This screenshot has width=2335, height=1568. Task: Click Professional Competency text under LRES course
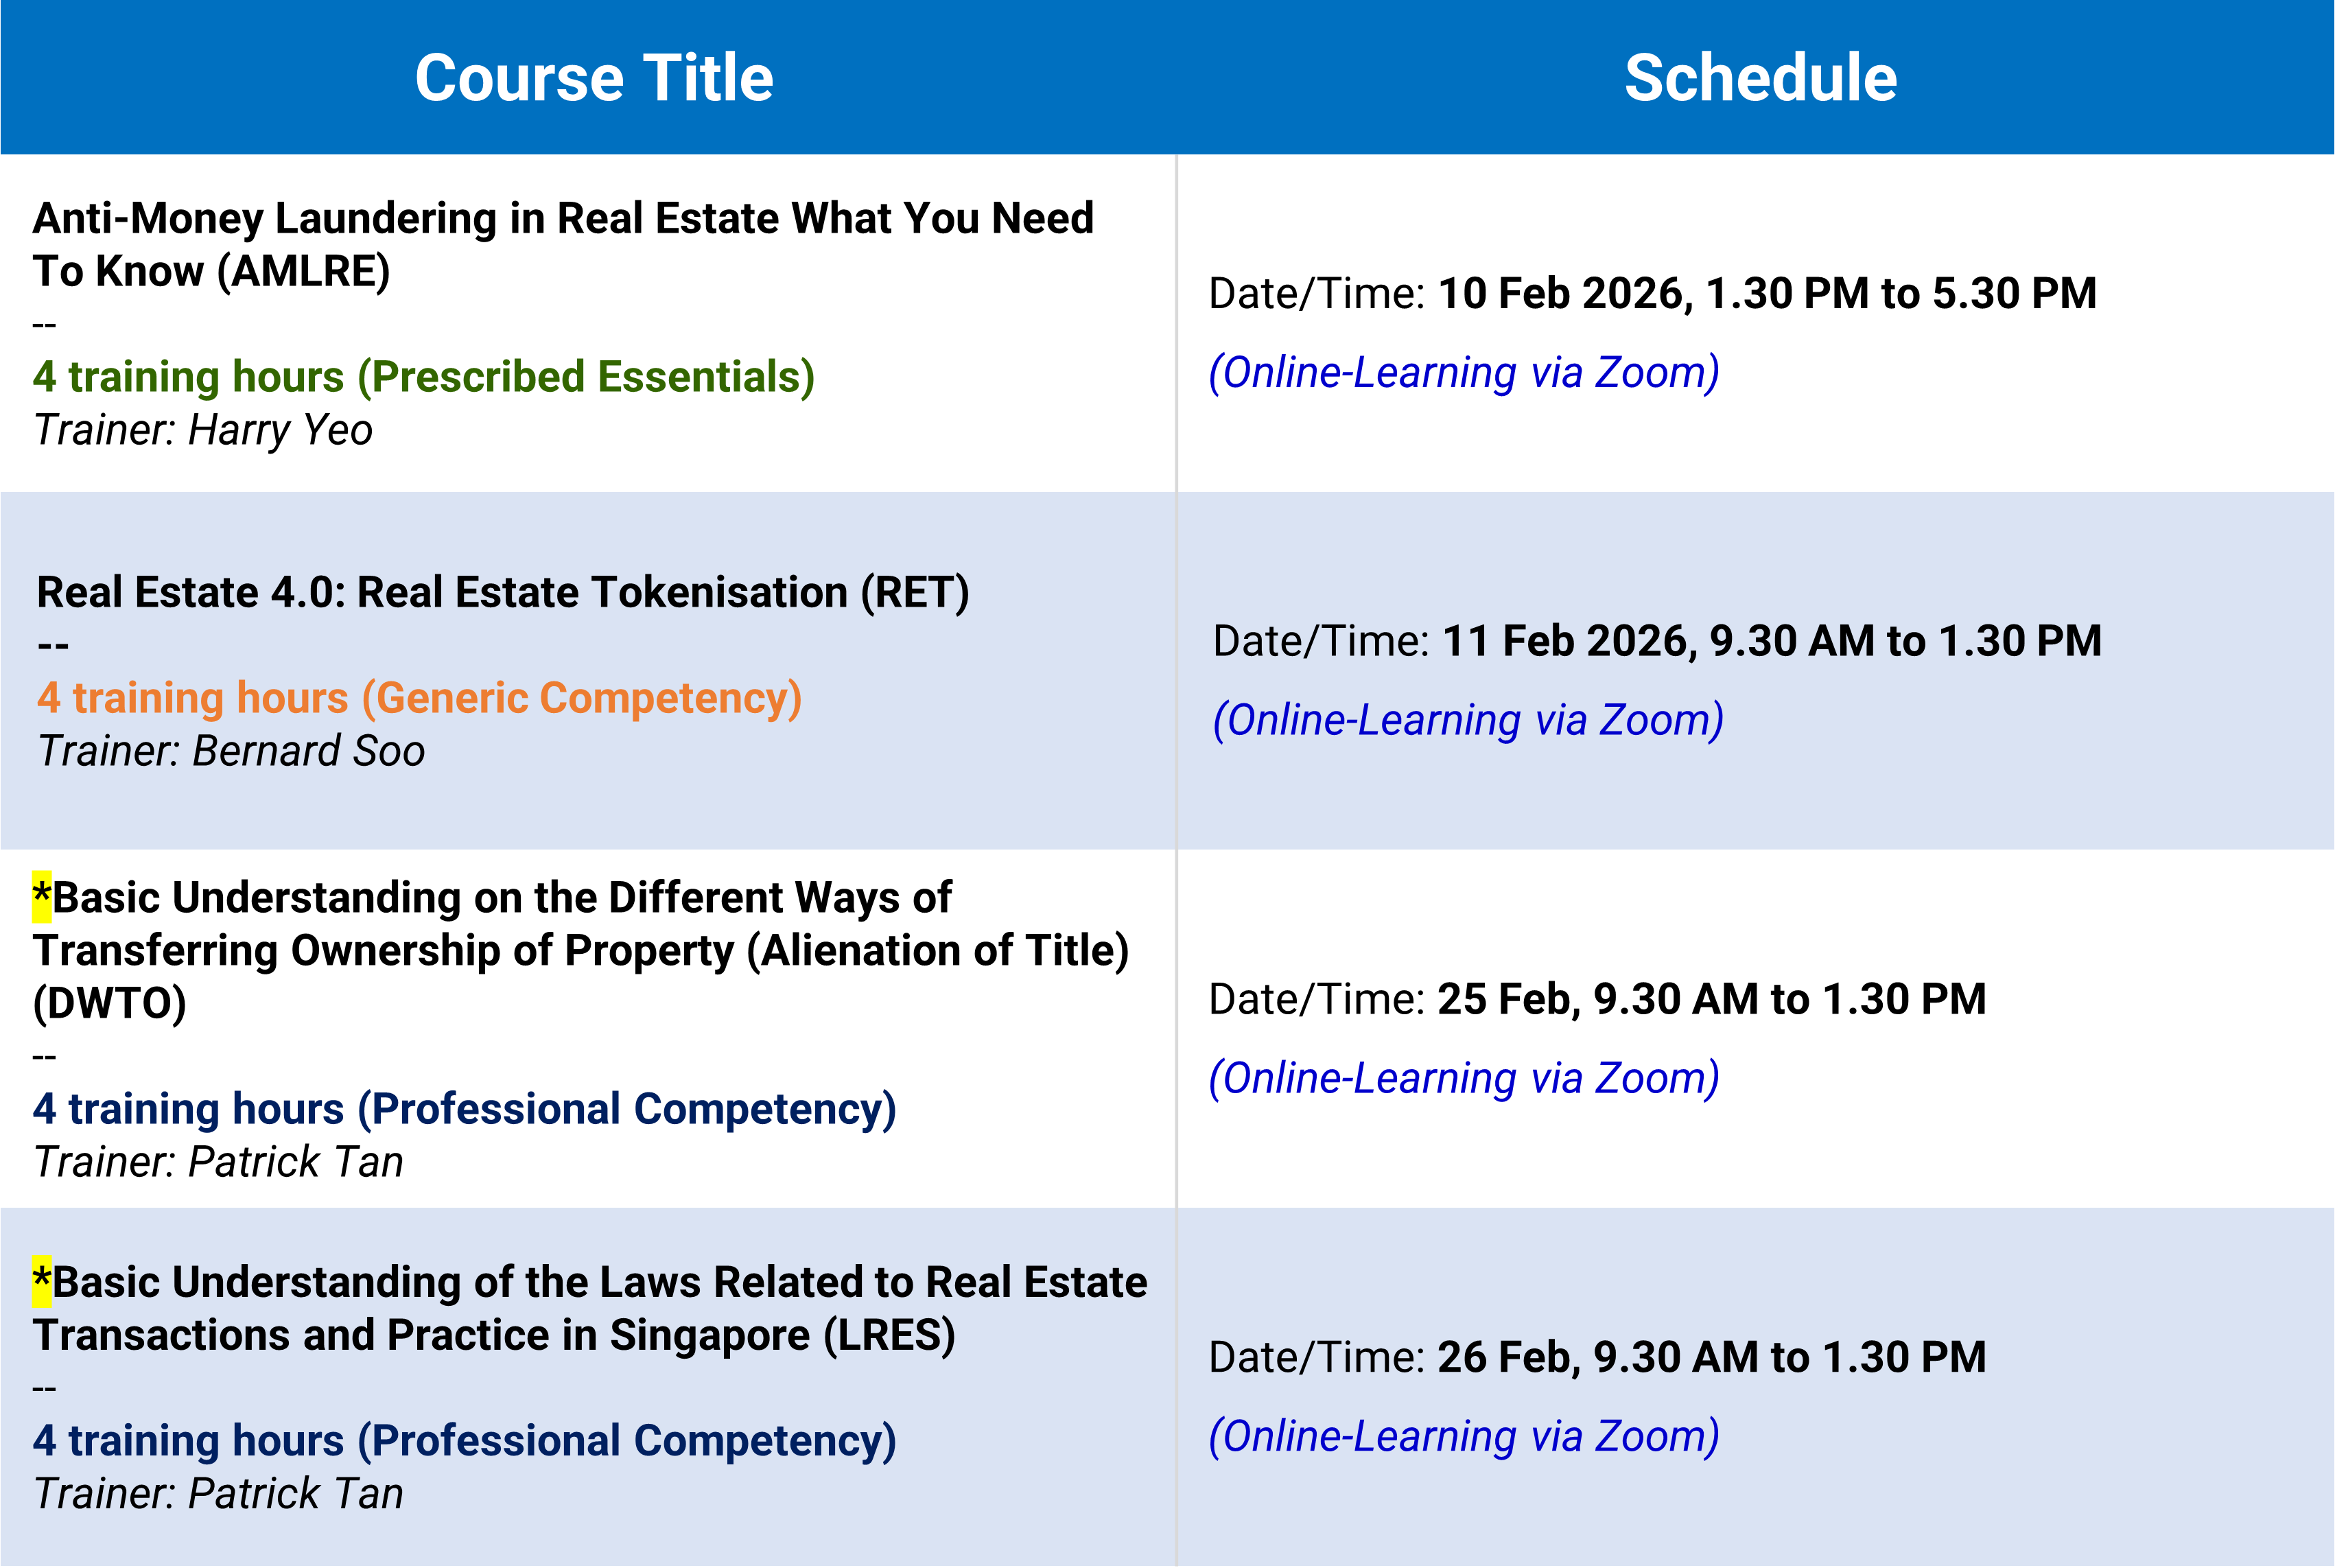pos(464,1441)
